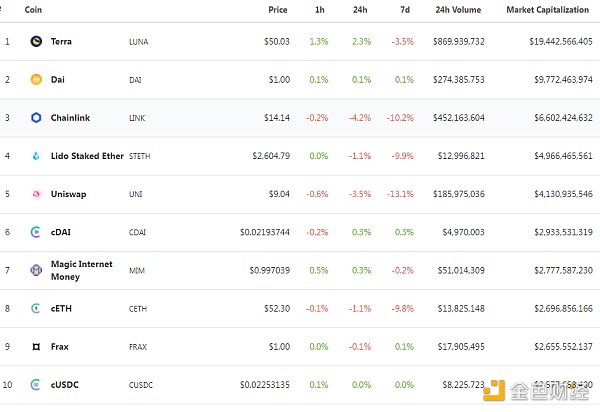Sort by the 24h Volume column header

click(458, 10)
